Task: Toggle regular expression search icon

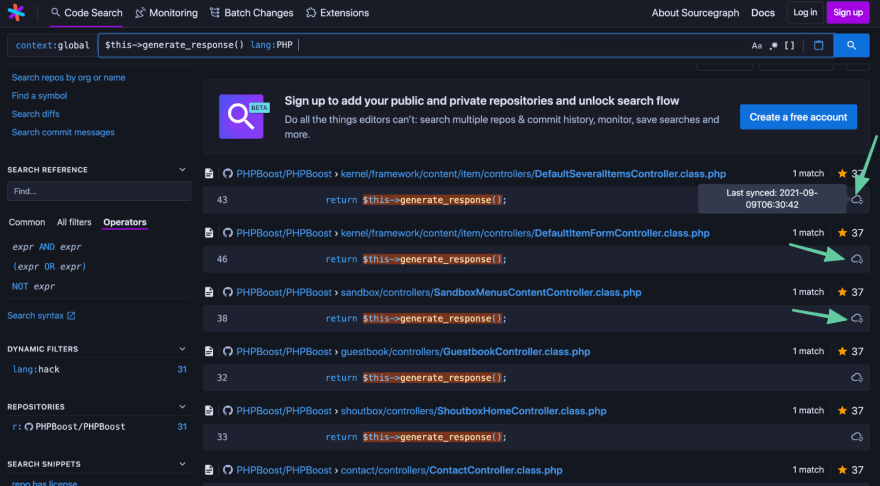Action: click(773, 45)
